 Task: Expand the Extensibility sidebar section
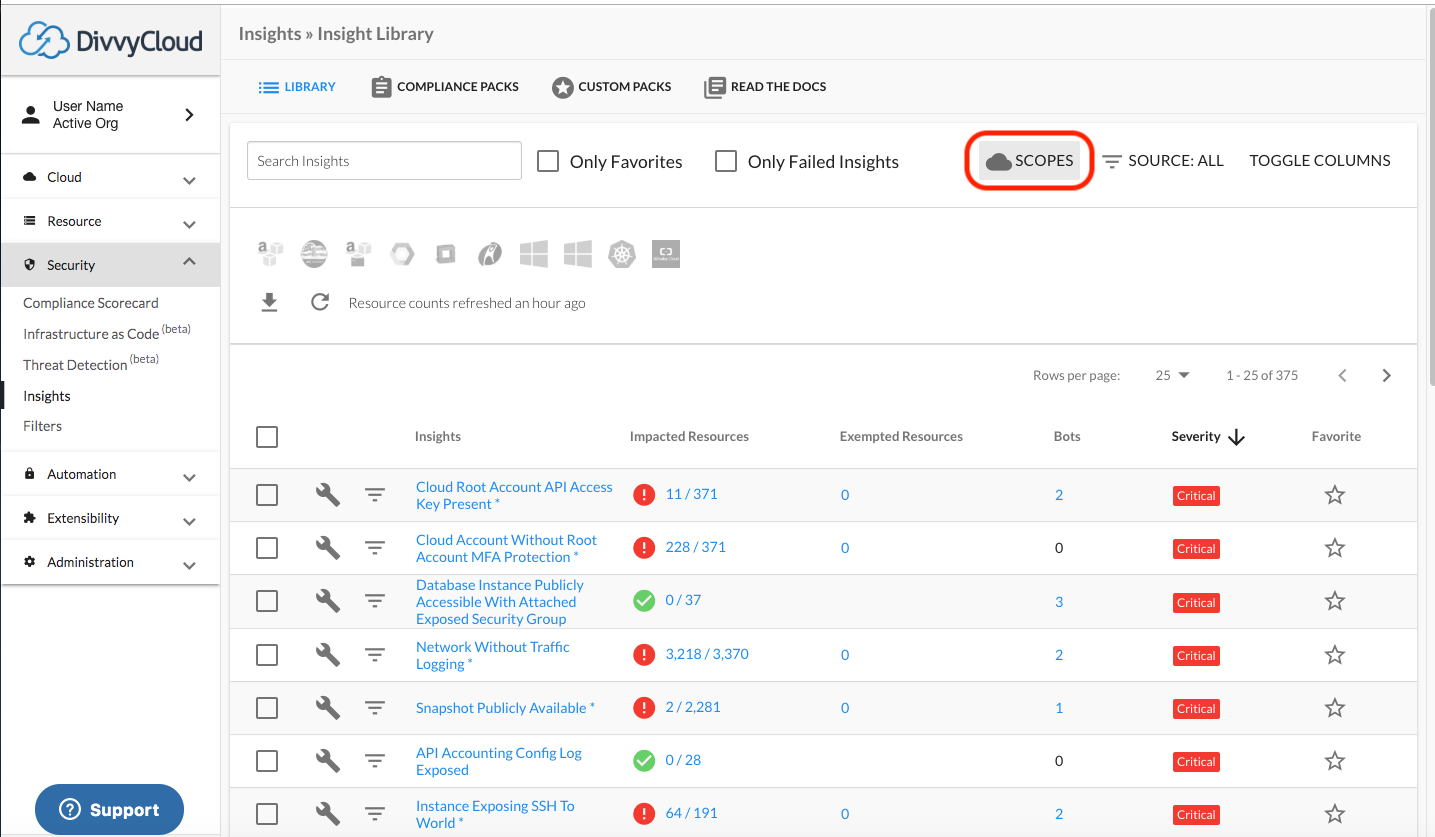point(110,518)
